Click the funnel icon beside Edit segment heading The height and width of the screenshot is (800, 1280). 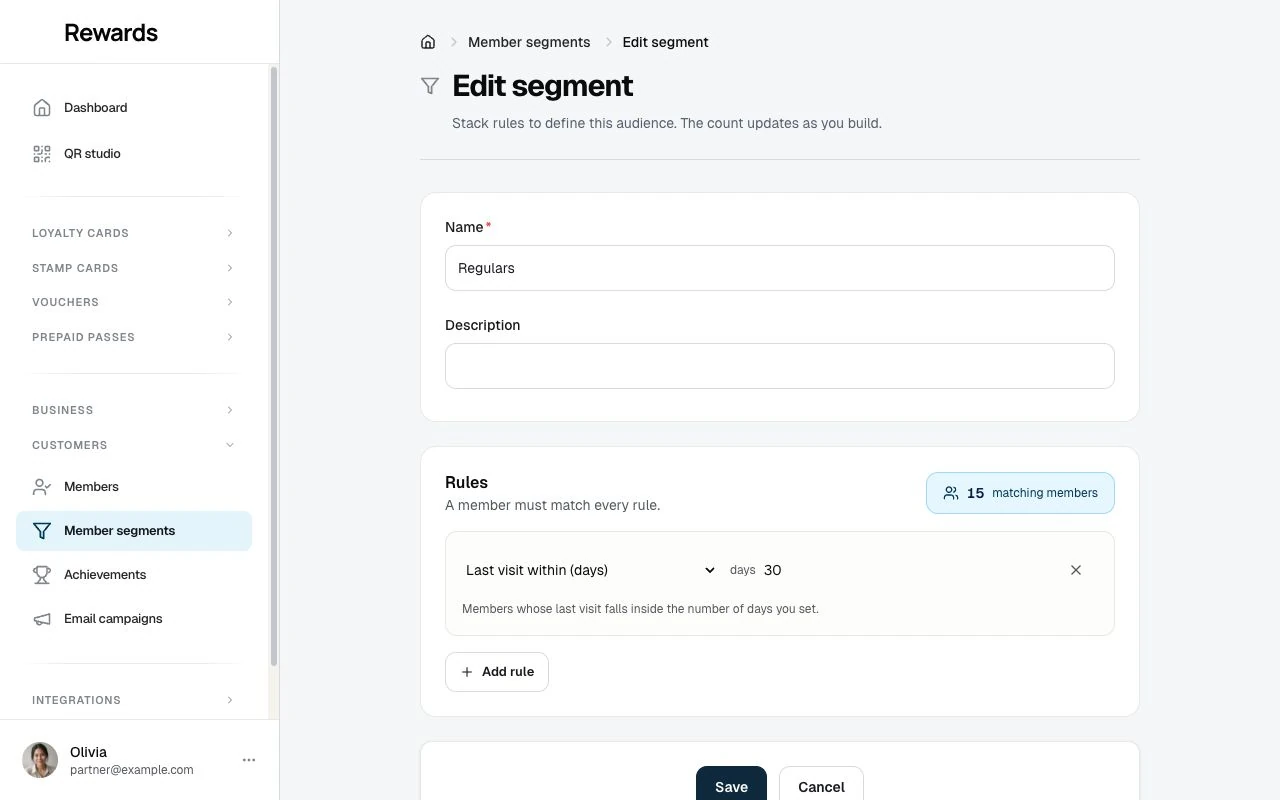tap(430, 86)
